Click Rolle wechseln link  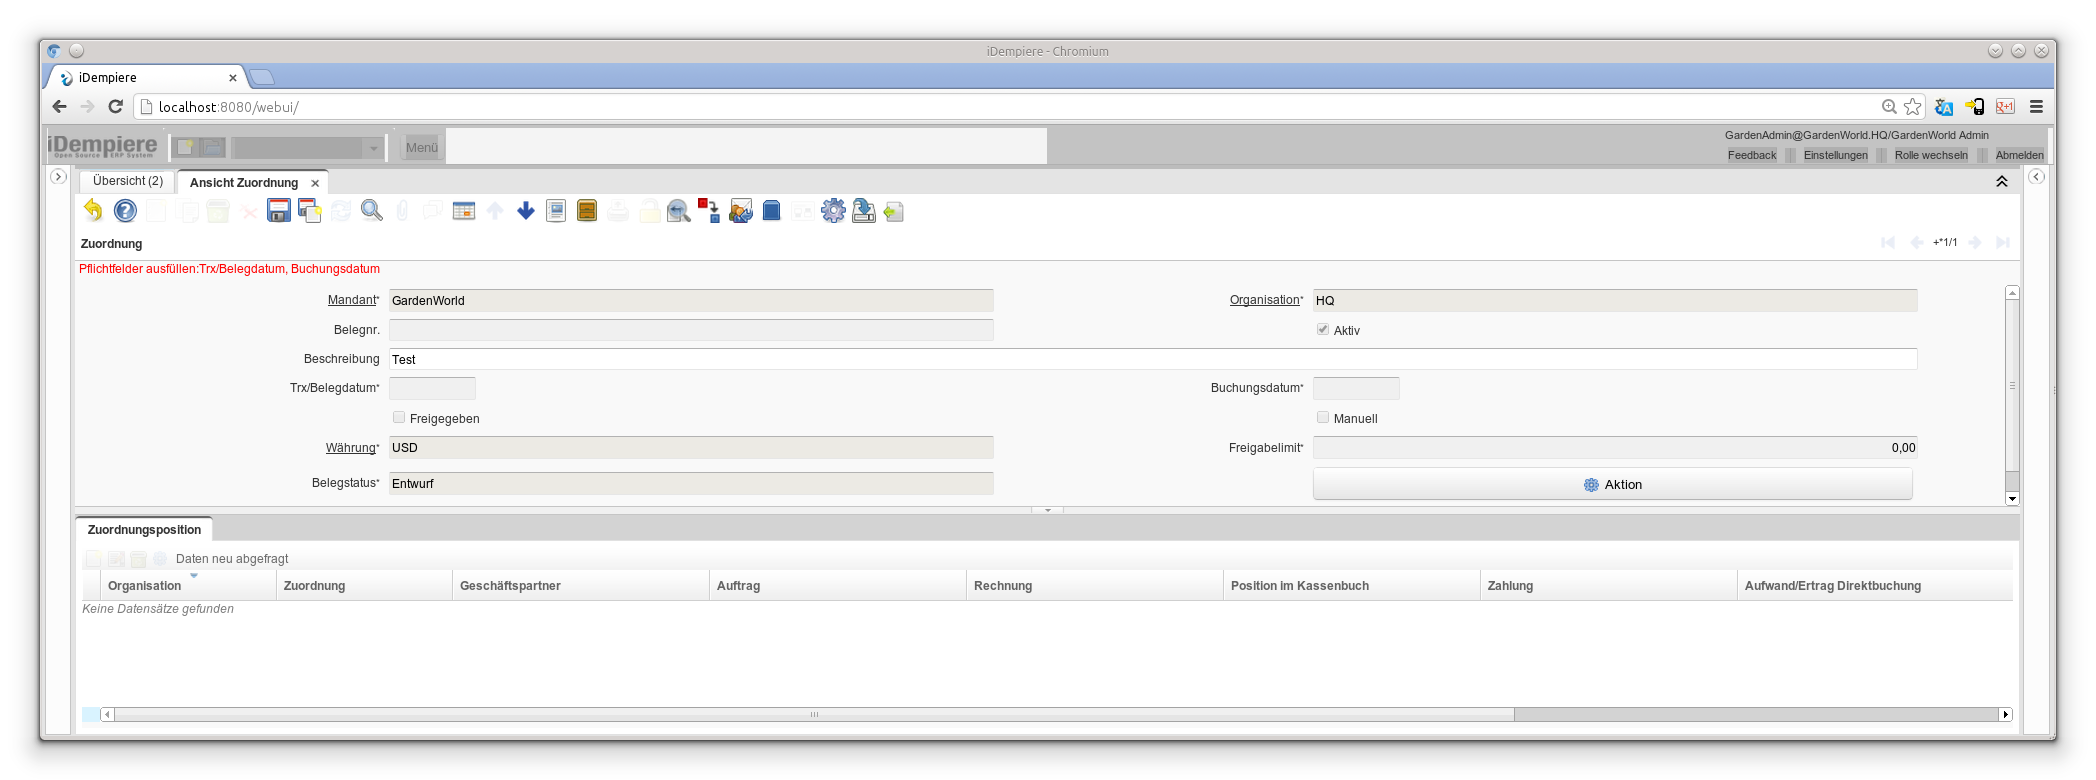1931,155
